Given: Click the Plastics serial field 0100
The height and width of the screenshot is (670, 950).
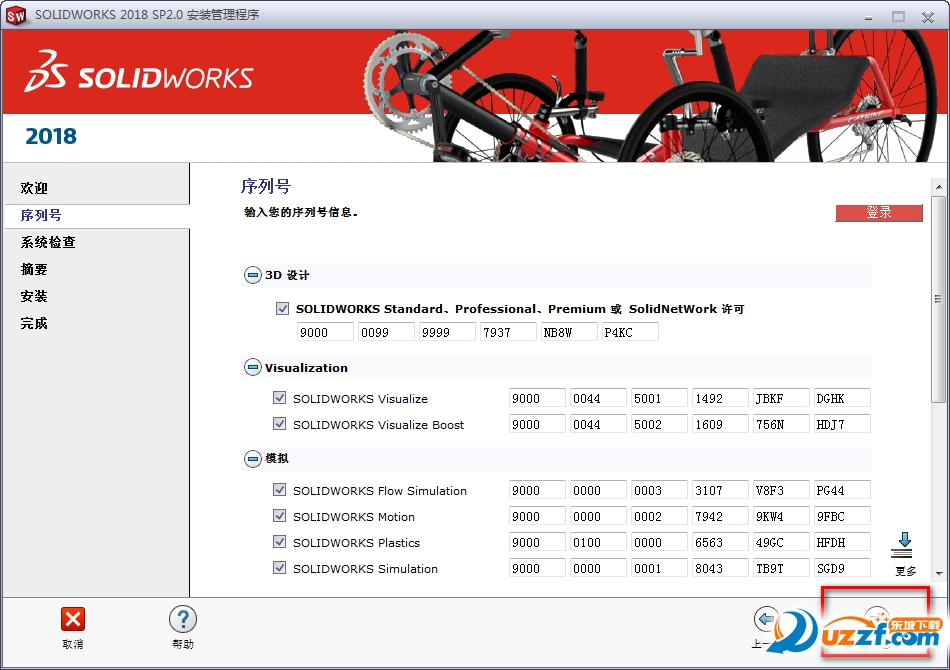Looking at the screenshot, I should 598,542.
